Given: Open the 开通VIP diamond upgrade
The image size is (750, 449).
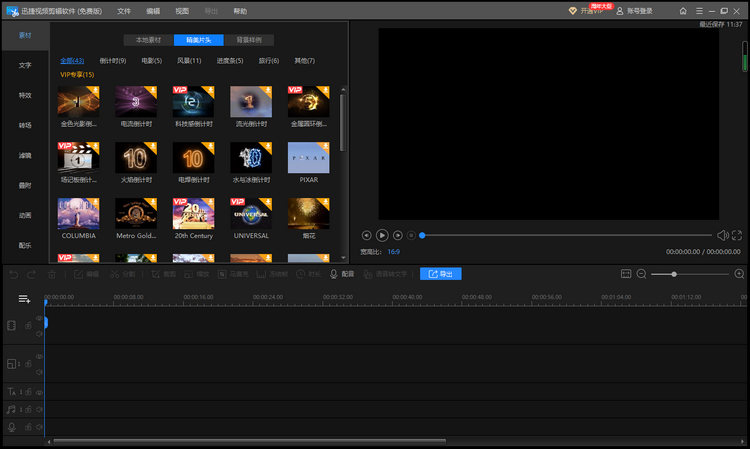Looking at the screenshot, I should (x=586, y=11).
